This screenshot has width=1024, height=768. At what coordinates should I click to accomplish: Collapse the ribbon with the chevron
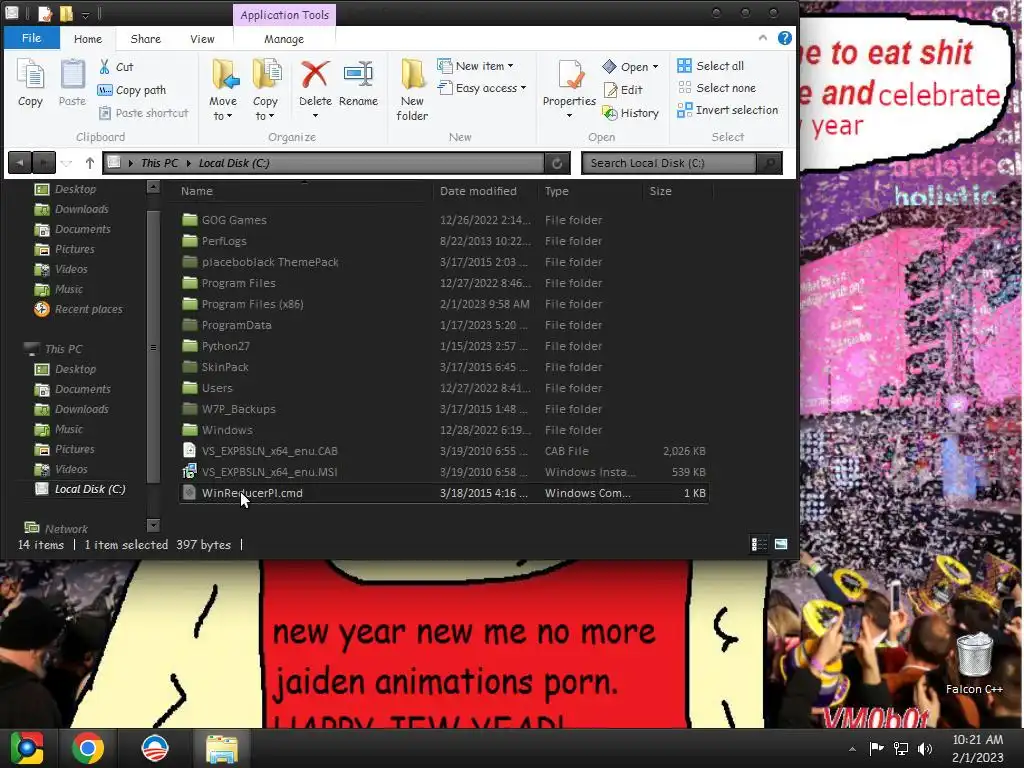click(x=763, y=38)
